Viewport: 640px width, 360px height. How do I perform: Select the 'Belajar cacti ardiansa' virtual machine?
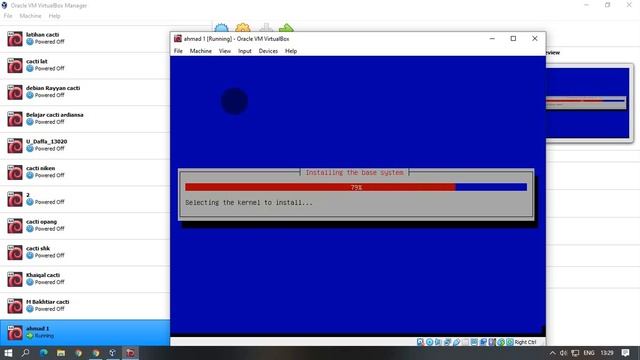[85, 119]
